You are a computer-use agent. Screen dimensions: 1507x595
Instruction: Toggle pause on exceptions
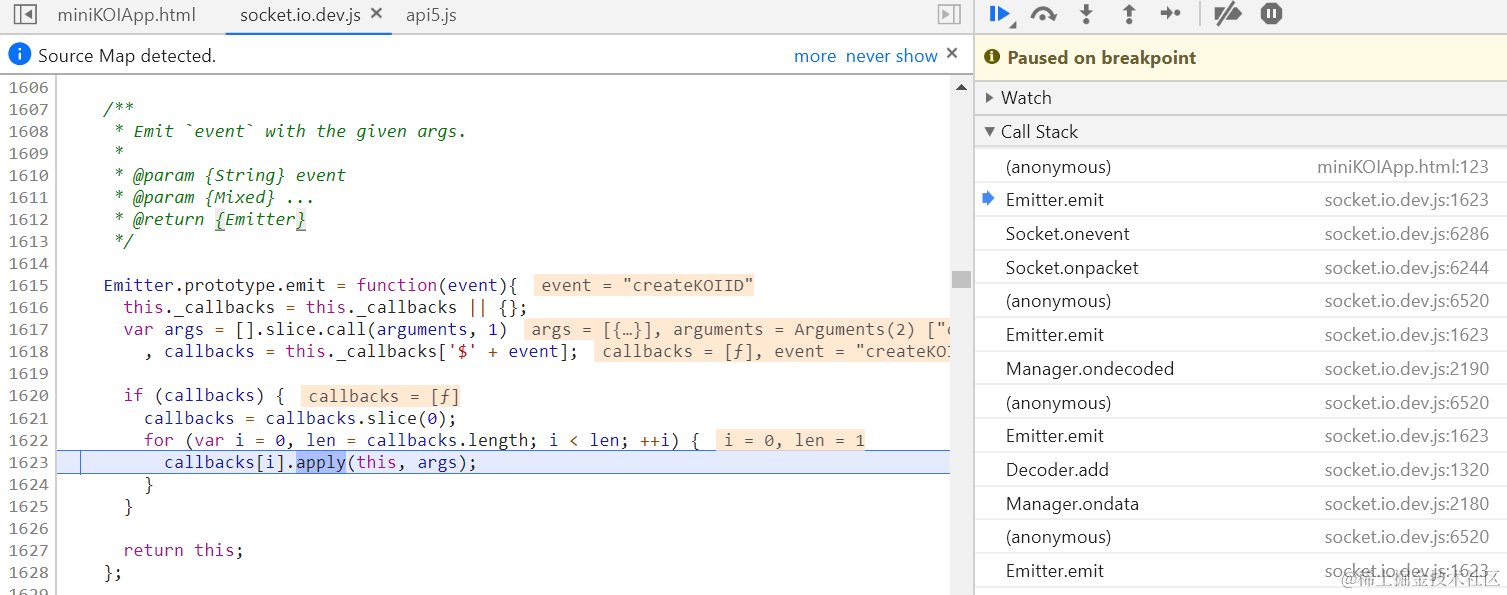[1271, 14]
